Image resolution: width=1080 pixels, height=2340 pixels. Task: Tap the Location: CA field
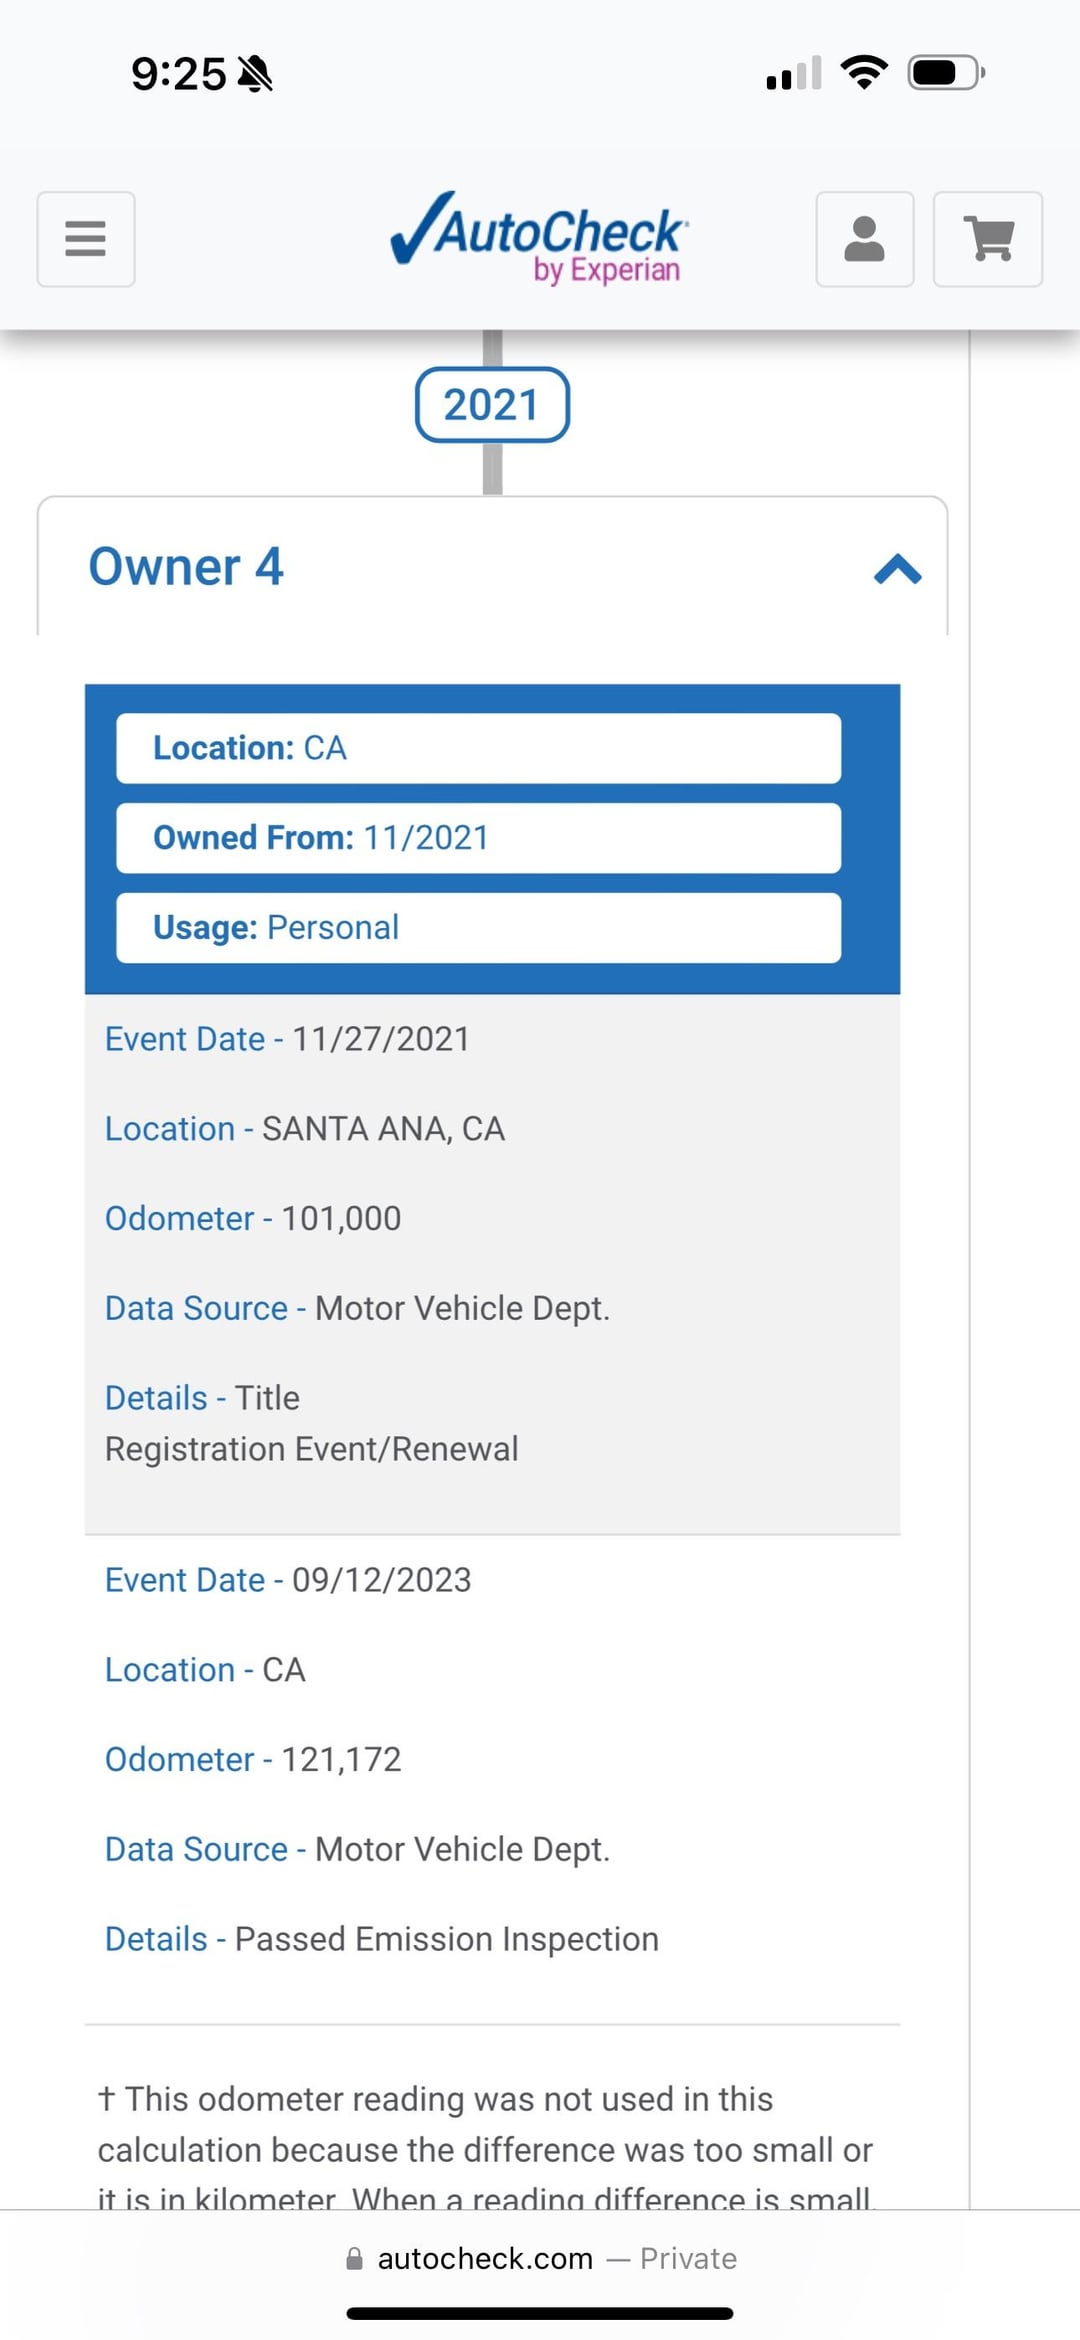[x=478, y=748]
